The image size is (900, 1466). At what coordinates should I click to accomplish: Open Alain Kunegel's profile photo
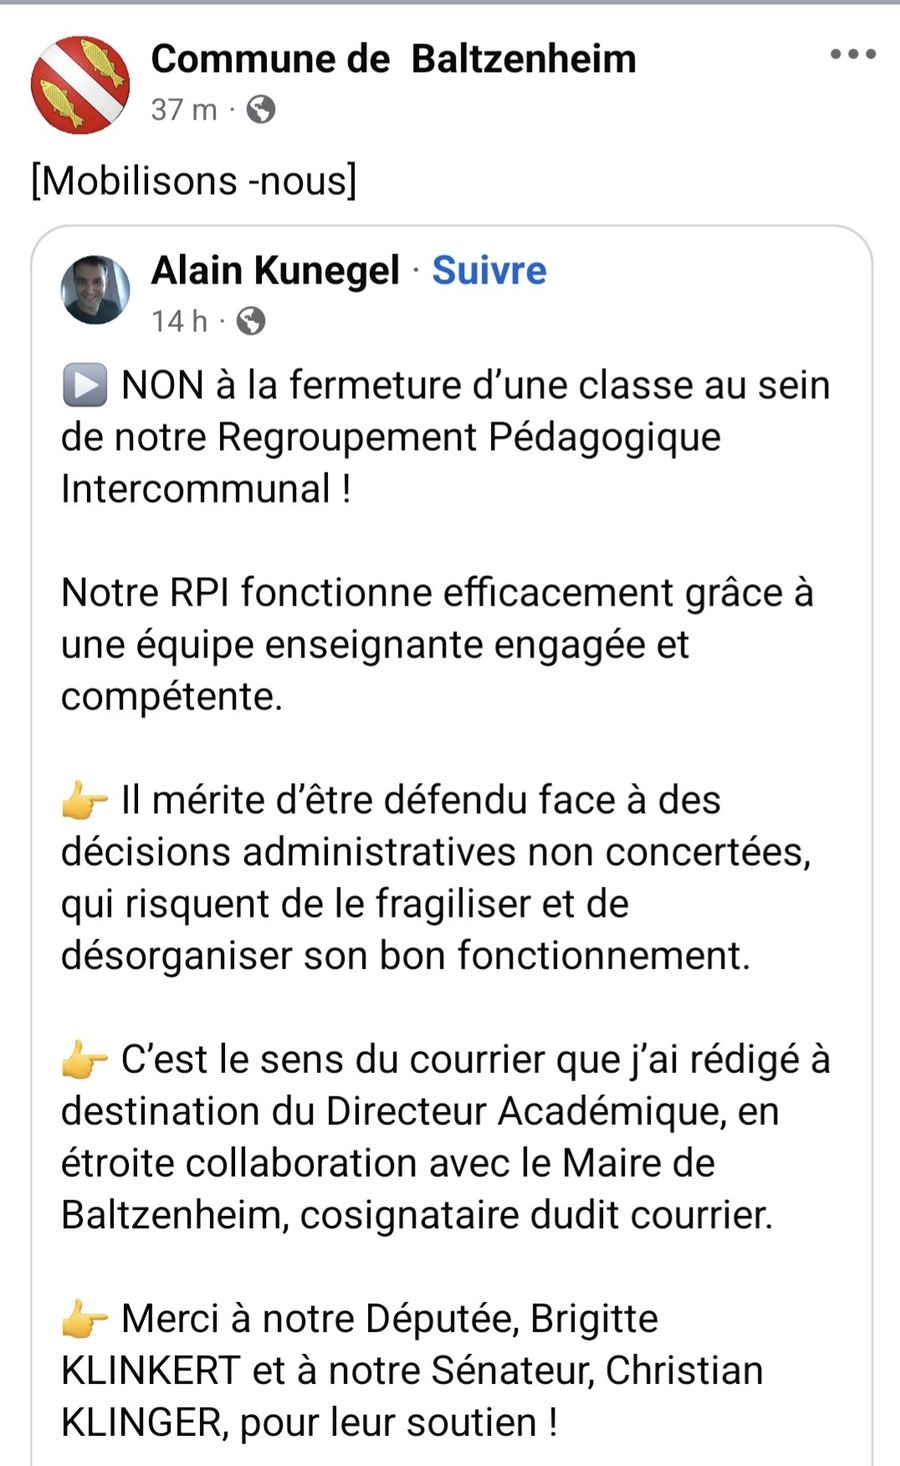[x=96, y=290]
